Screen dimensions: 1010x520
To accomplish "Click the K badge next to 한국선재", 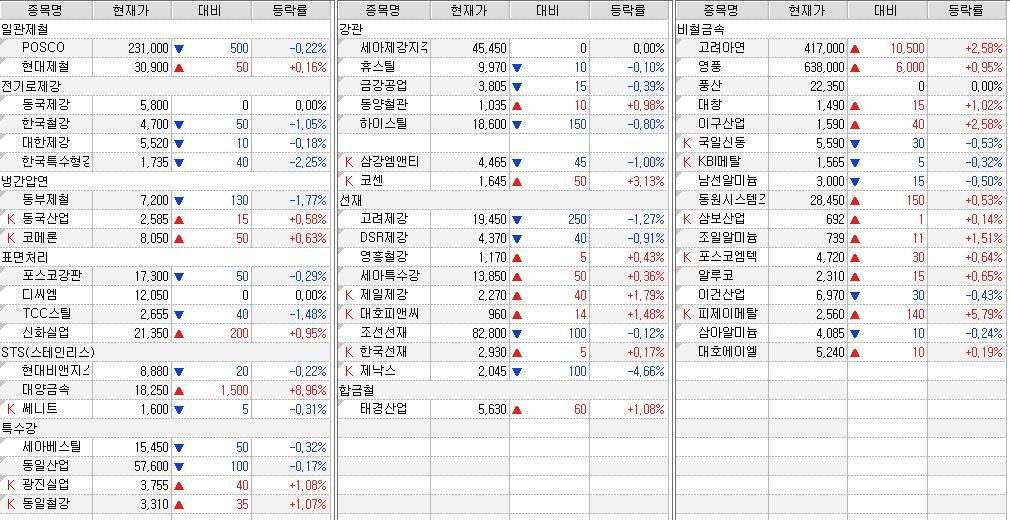I will (x=349, y=352).
